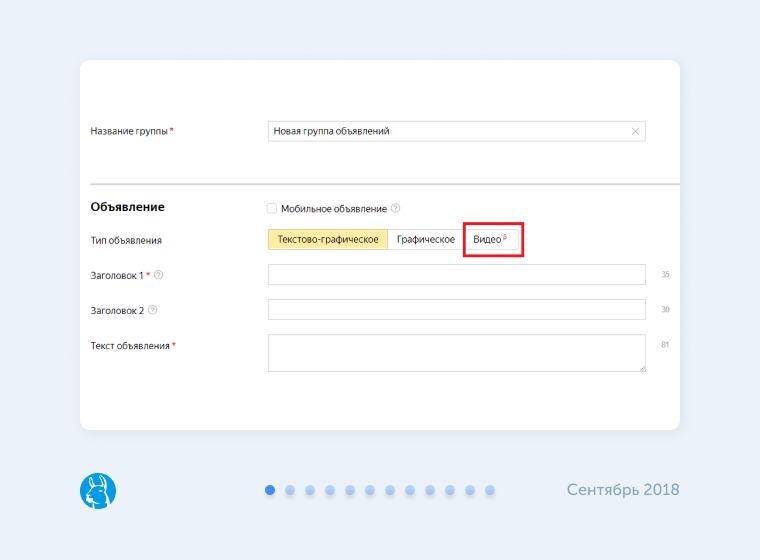The height and width of the screenshot is (560, 760).
Task: Select the third slide pagination dot
Action: coord(310,490)
